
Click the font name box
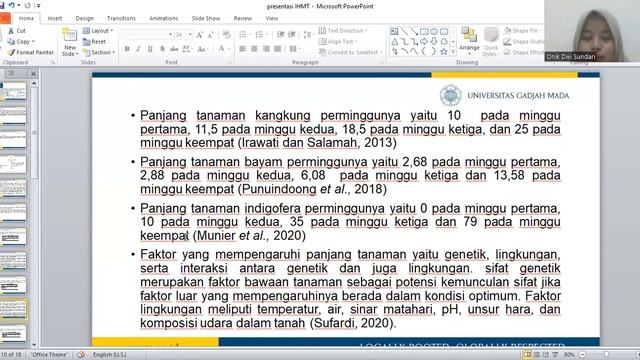tap(147, 35)
